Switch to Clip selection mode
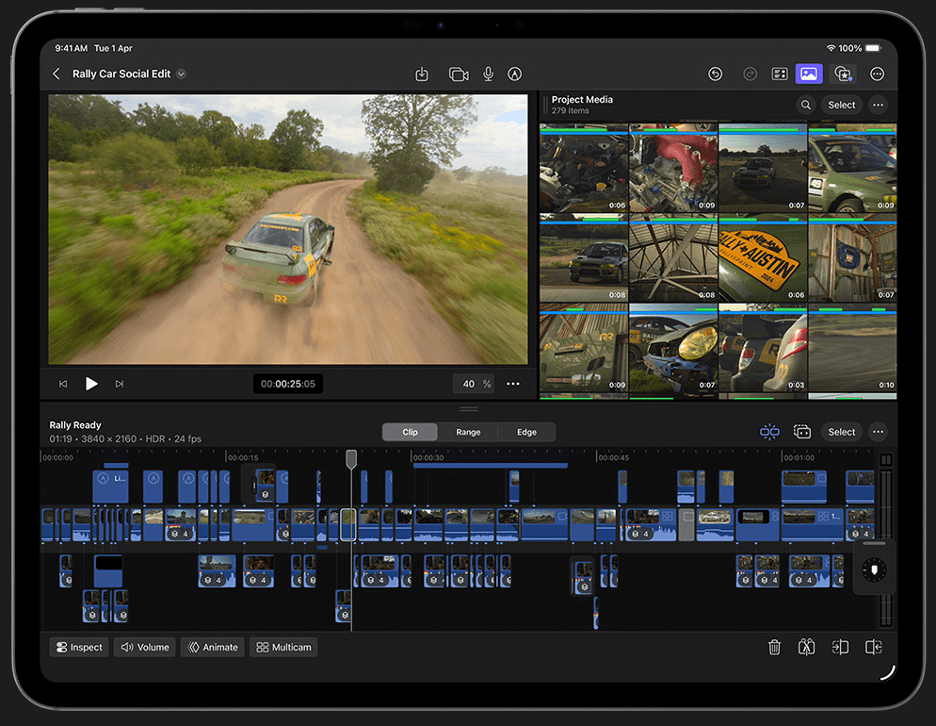Viewport: 936px width, 726px height. 410,432
